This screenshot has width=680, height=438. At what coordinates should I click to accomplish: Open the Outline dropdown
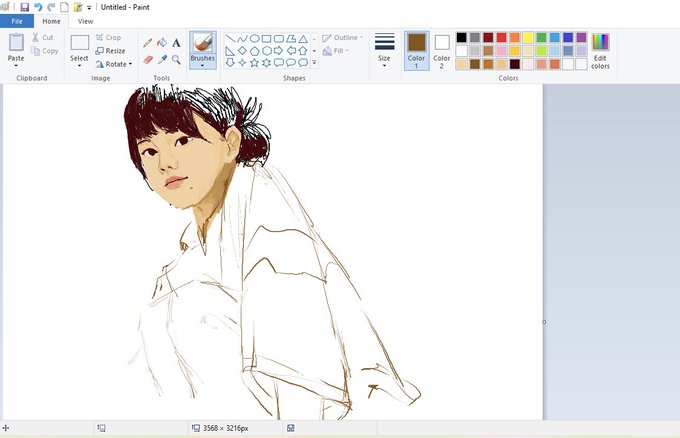pos(343,38)
